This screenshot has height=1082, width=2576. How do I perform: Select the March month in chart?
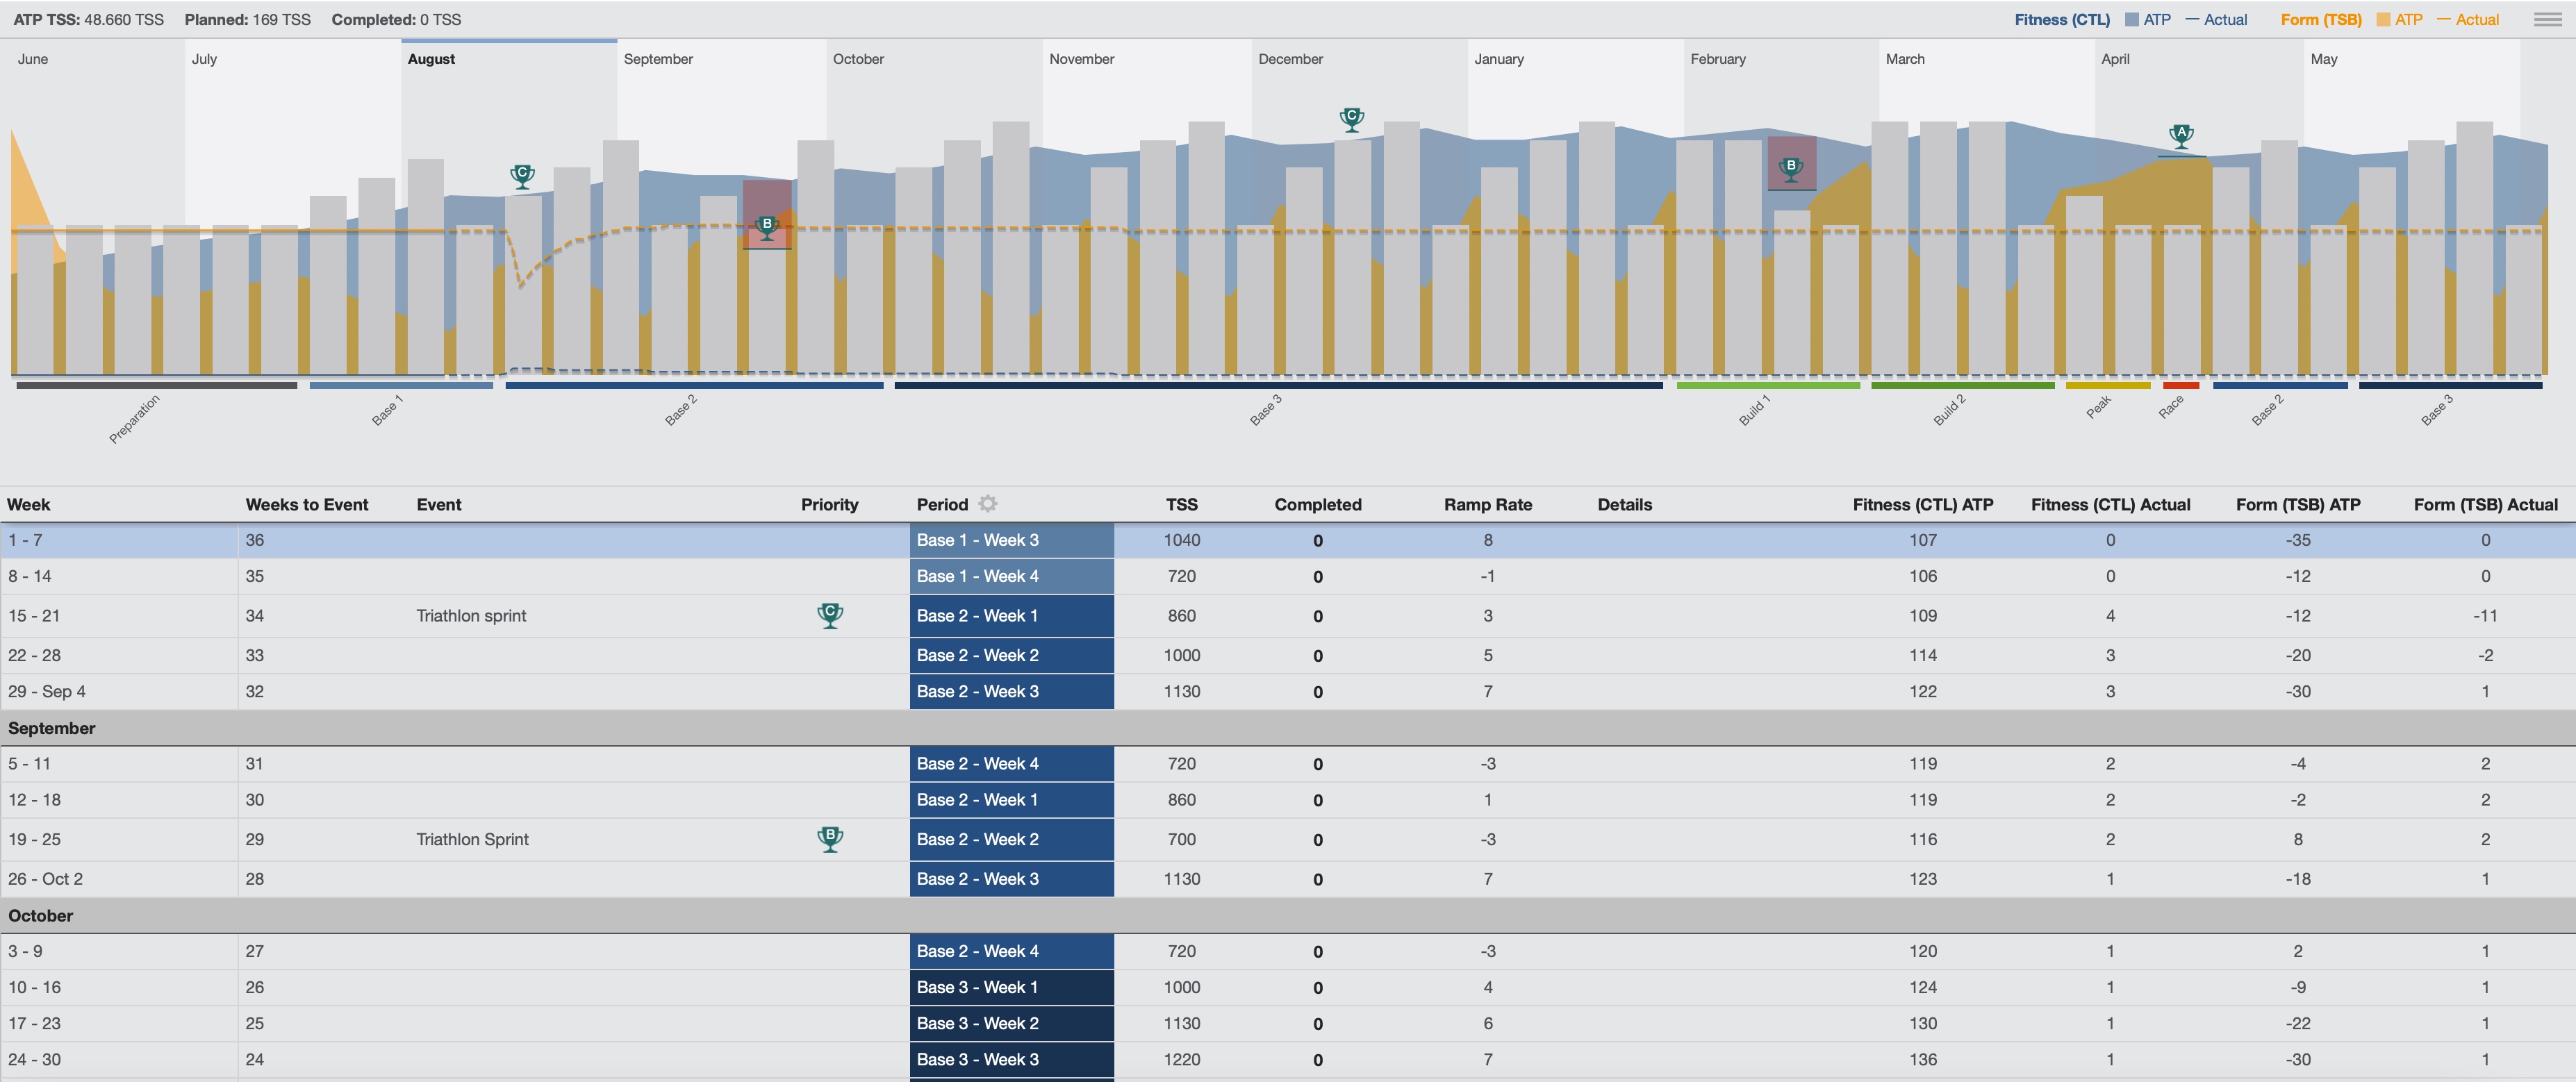click(x=1905, y=59)
